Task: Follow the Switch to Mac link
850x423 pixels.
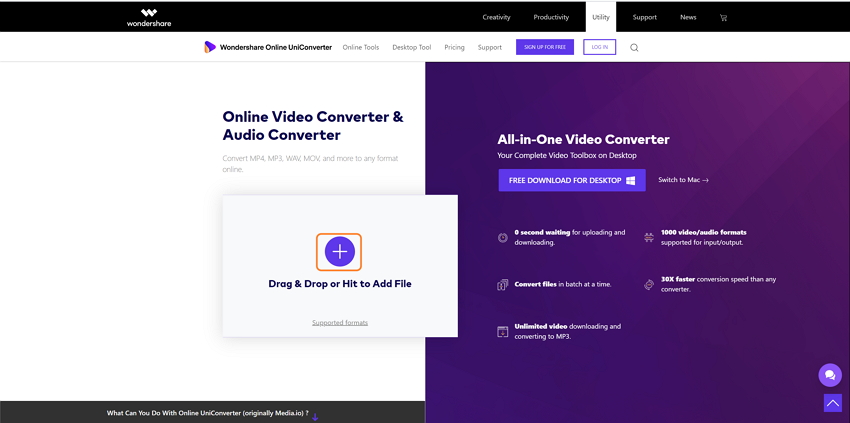Action: click(683, 180)
